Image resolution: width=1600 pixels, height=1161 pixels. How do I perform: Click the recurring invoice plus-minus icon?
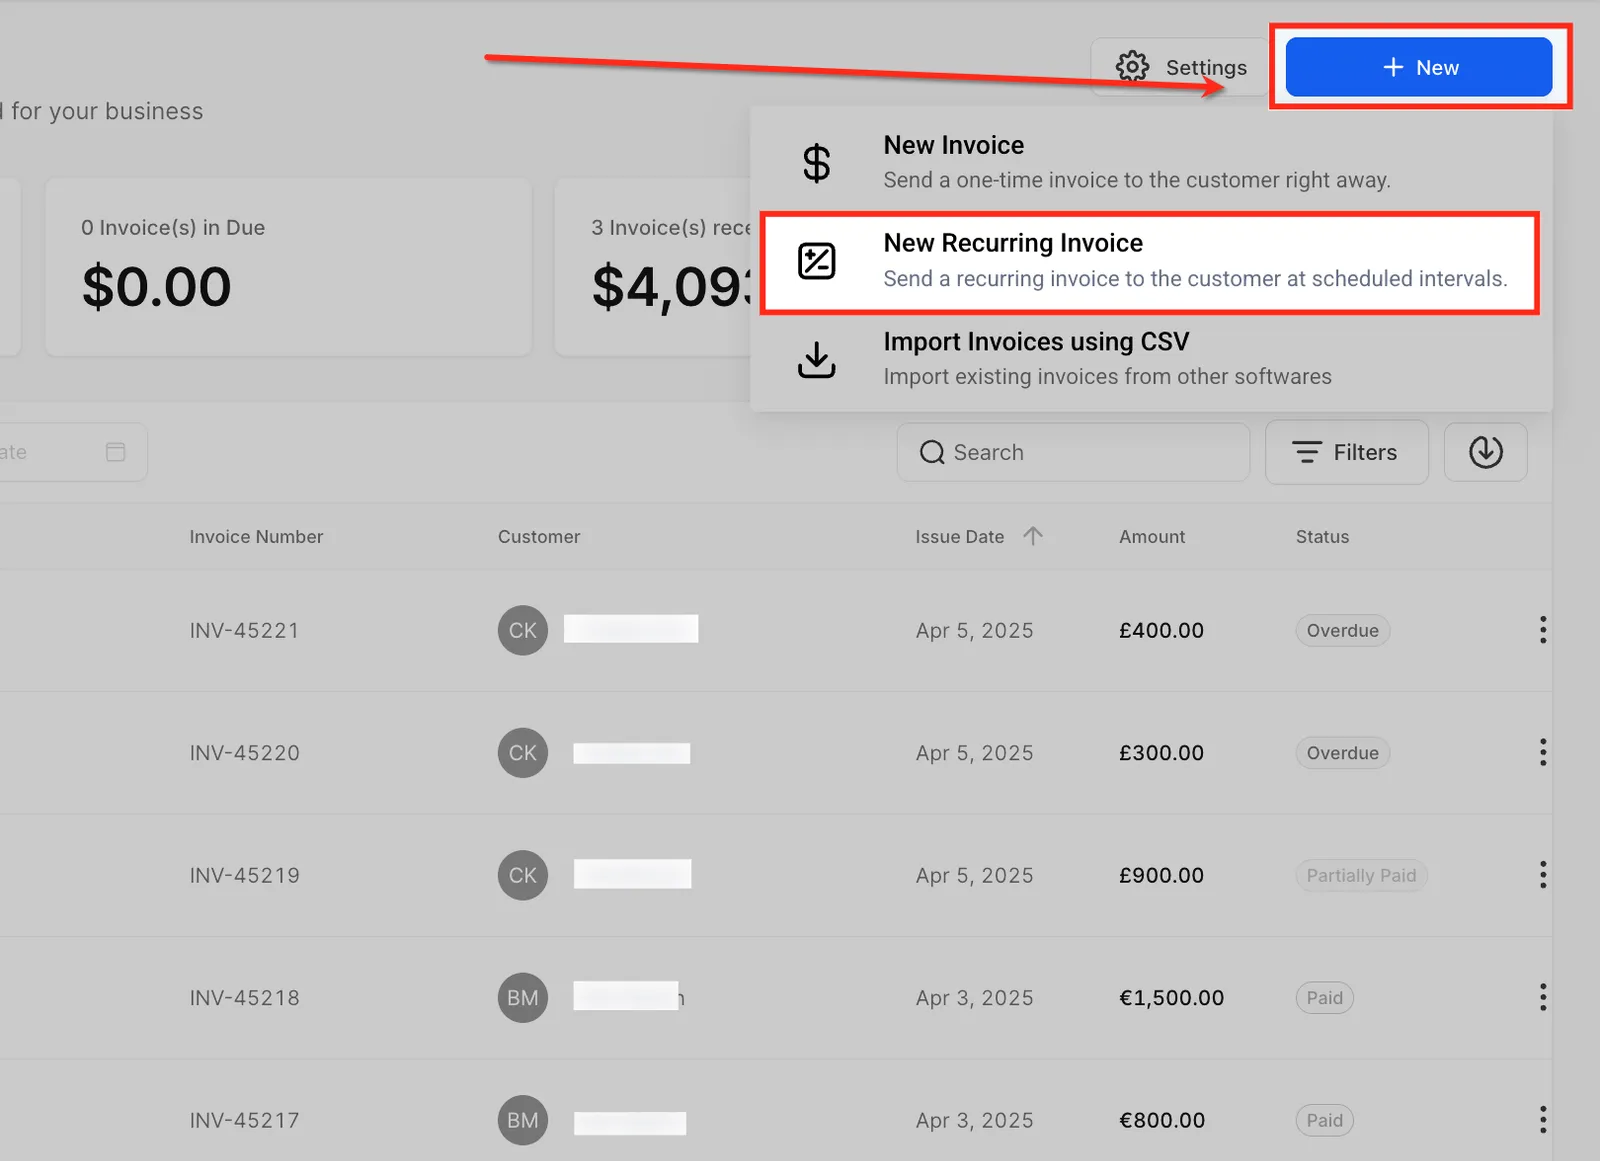tap(816, 261)
